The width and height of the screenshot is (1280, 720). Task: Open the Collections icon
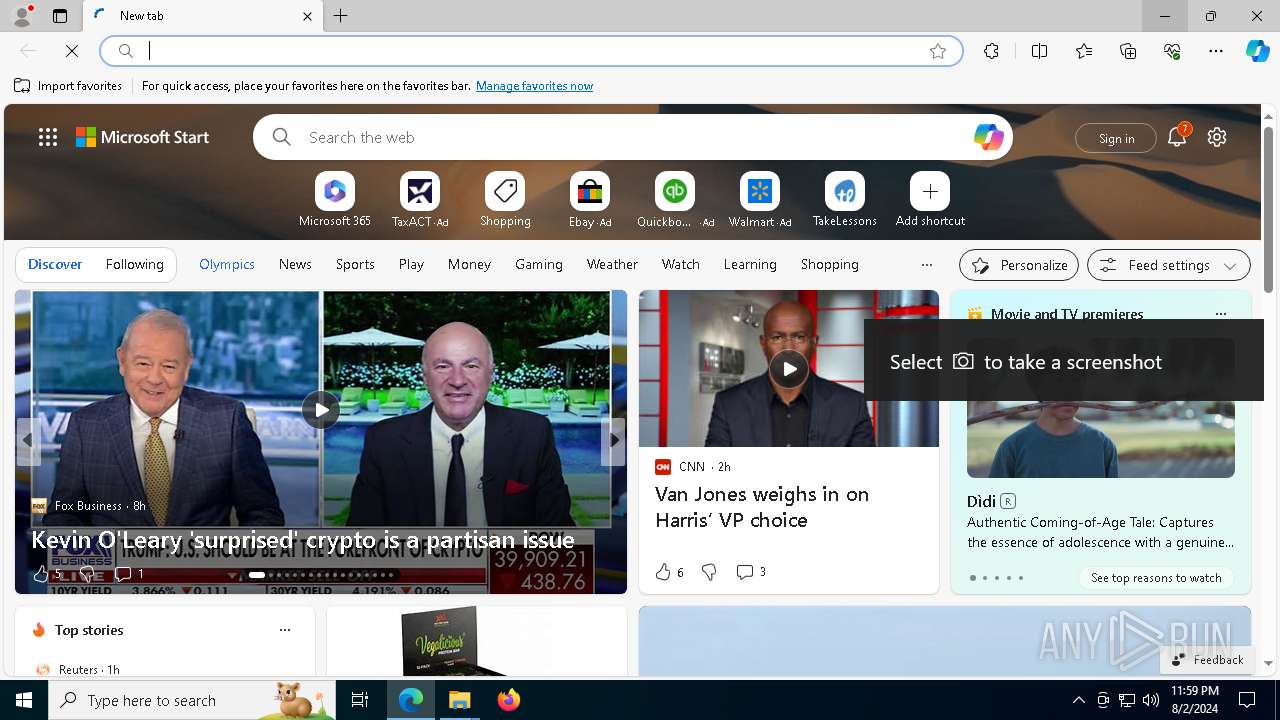(x=1128, y=51)
